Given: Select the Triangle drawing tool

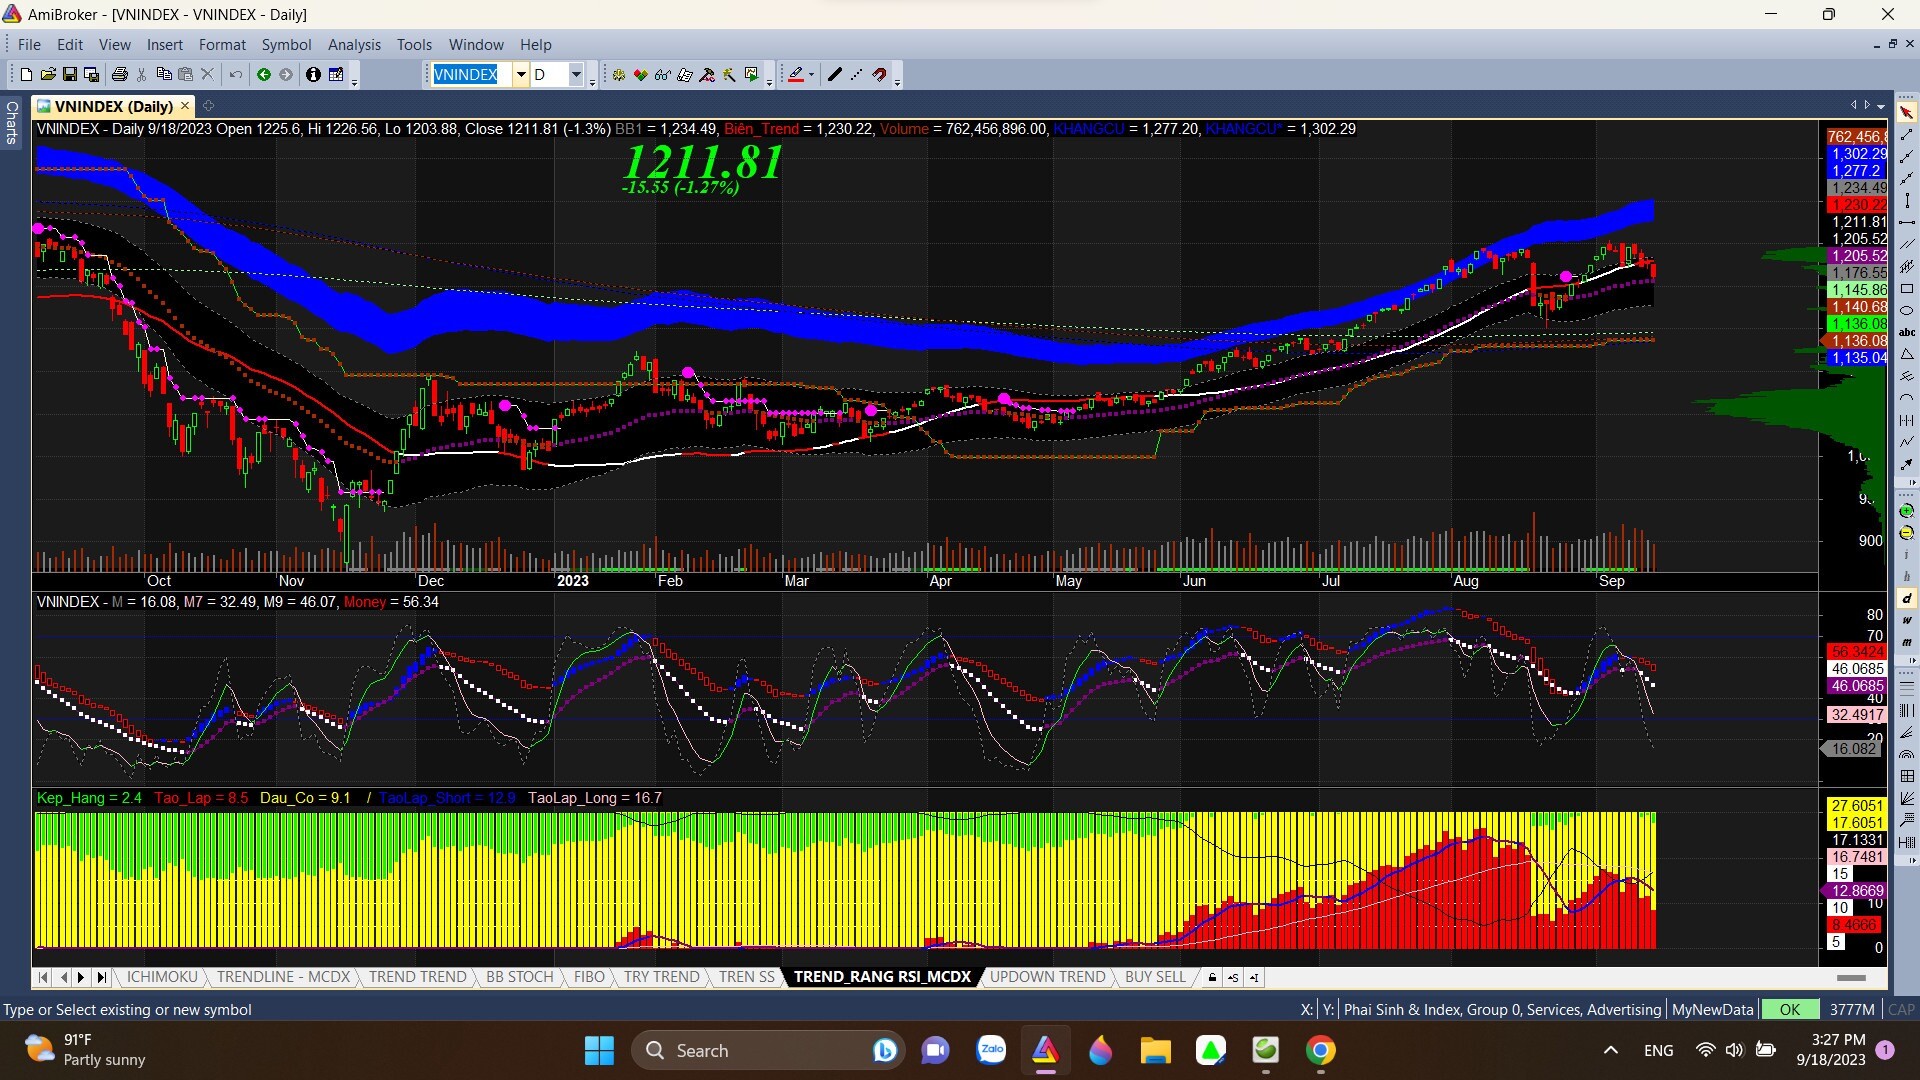Looking at the screenshot, I should [1907, 354].
